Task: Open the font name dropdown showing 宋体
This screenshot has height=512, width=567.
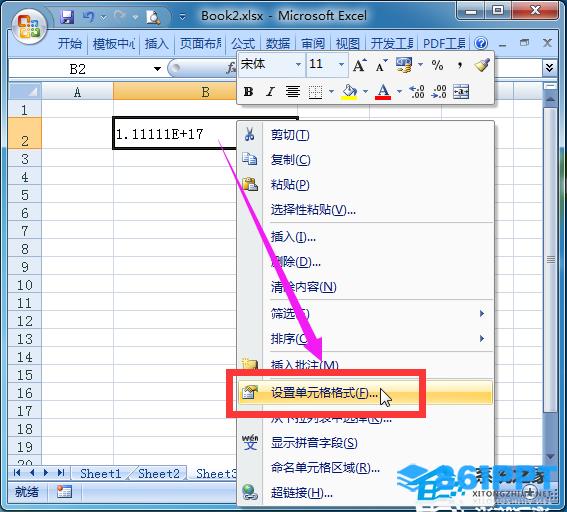Action: 271,65
